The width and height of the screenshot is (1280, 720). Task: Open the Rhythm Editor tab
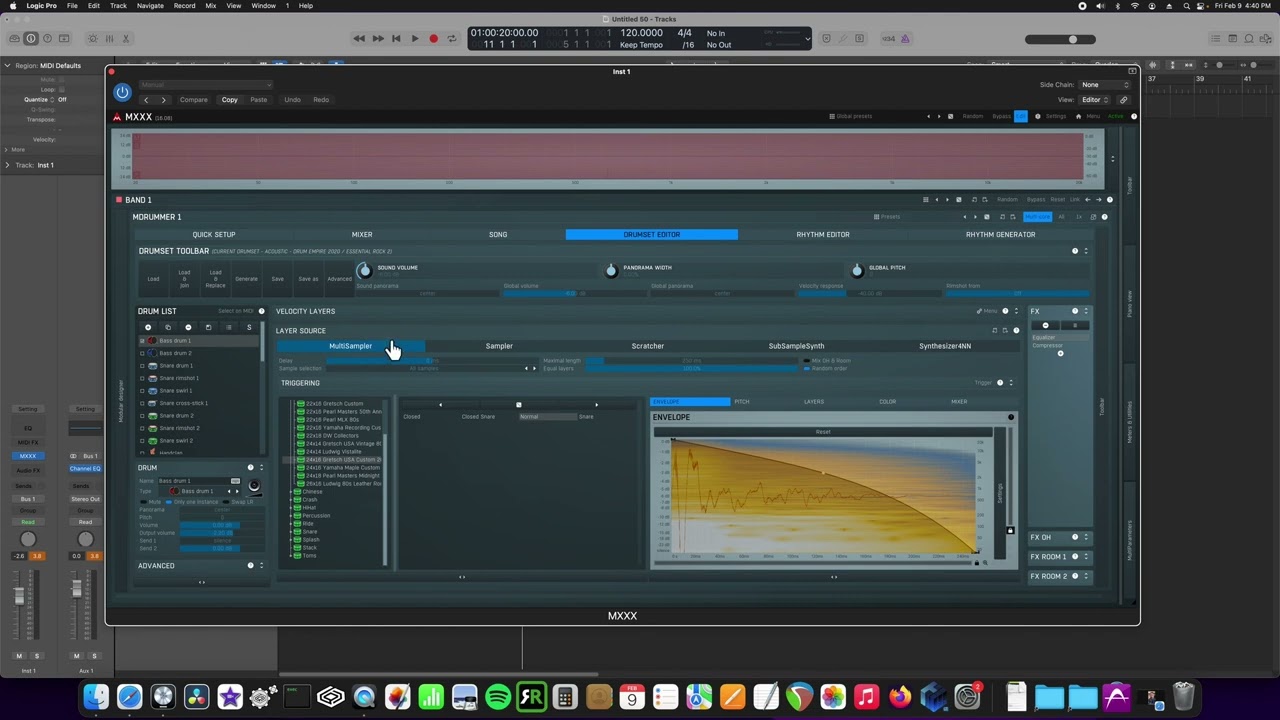pos(823,235)
